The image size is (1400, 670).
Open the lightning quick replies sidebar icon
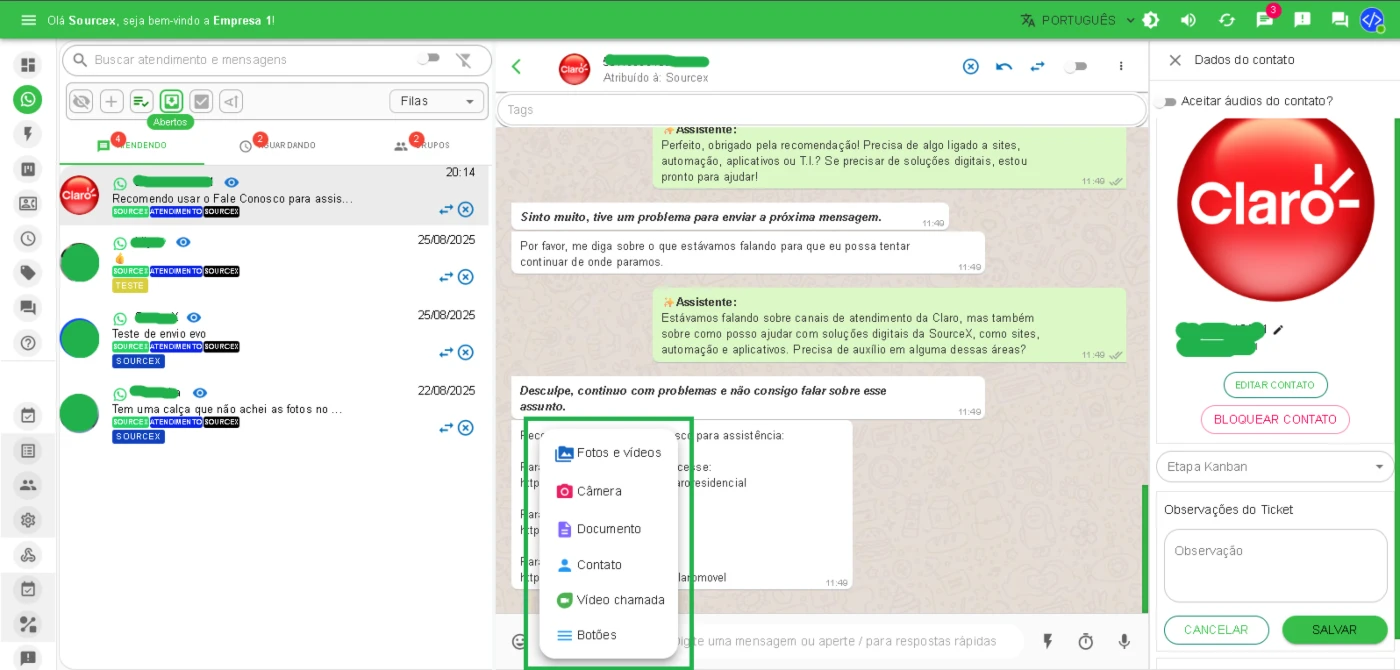pyautogui.click(x=28, y=134)
